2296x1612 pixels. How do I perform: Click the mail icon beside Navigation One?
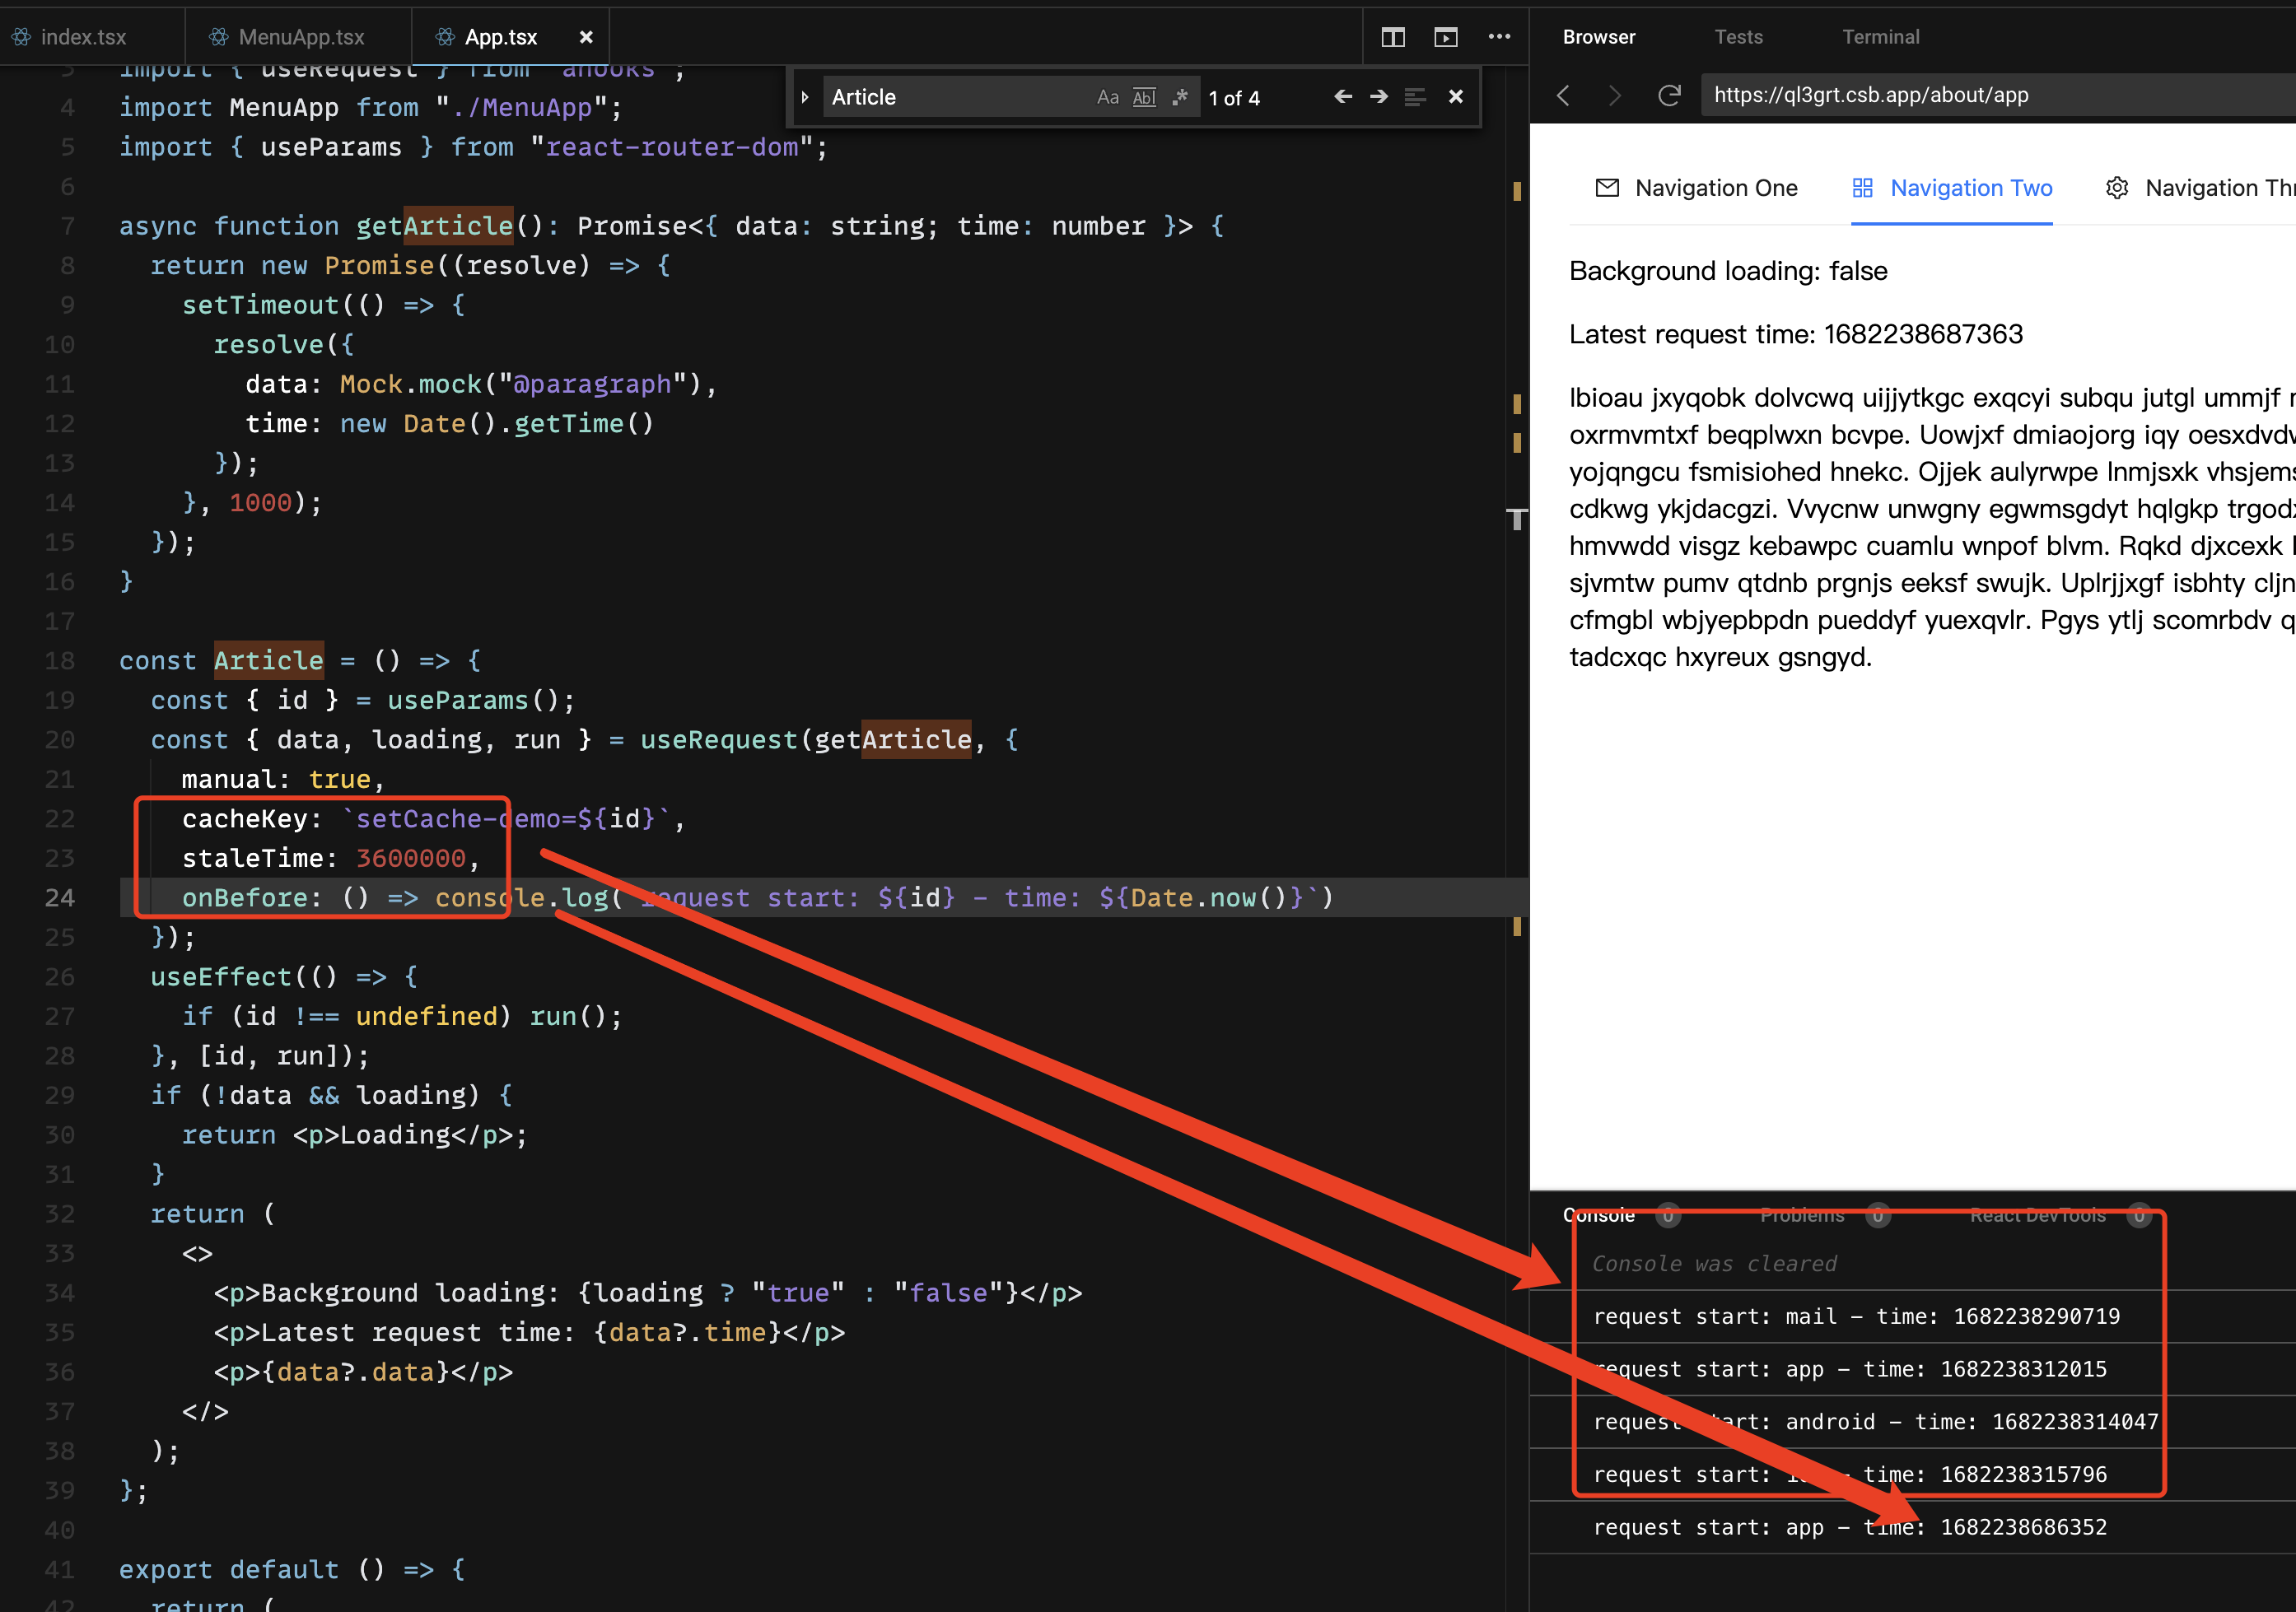click(1607, 187)
